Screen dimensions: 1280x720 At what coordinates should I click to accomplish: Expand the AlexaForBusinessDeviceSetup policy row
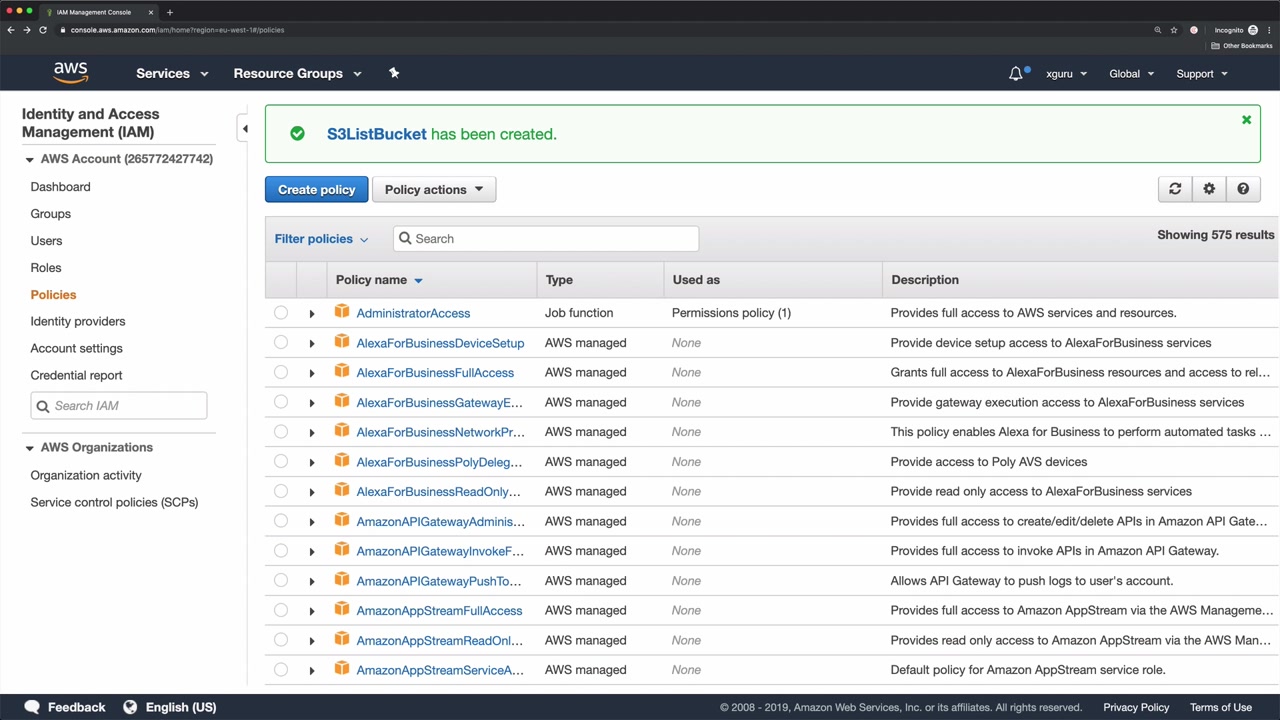312,344
